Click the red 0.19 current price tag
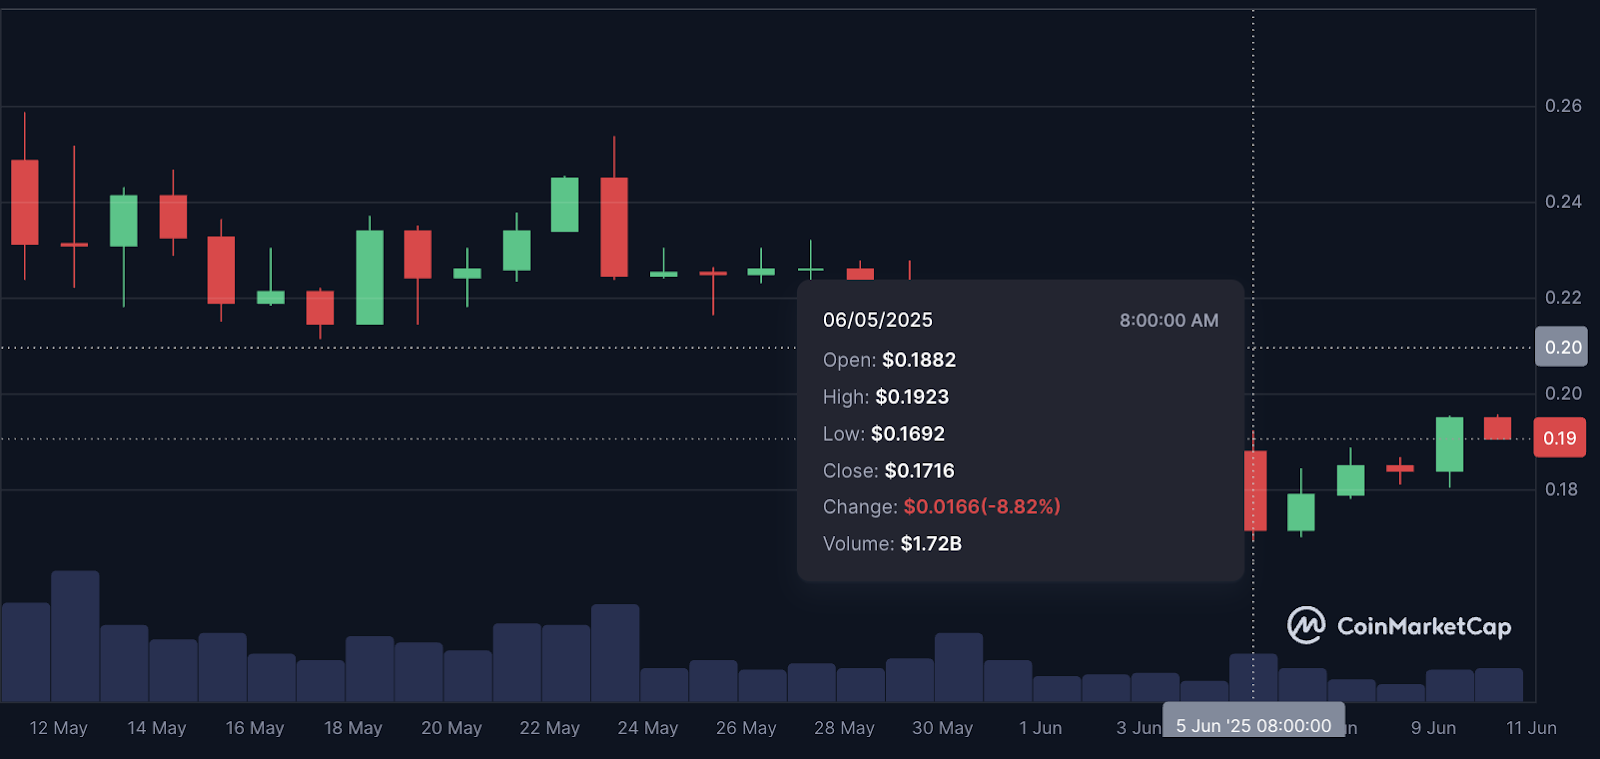 pyautogui.click(x=1560, y=438)
